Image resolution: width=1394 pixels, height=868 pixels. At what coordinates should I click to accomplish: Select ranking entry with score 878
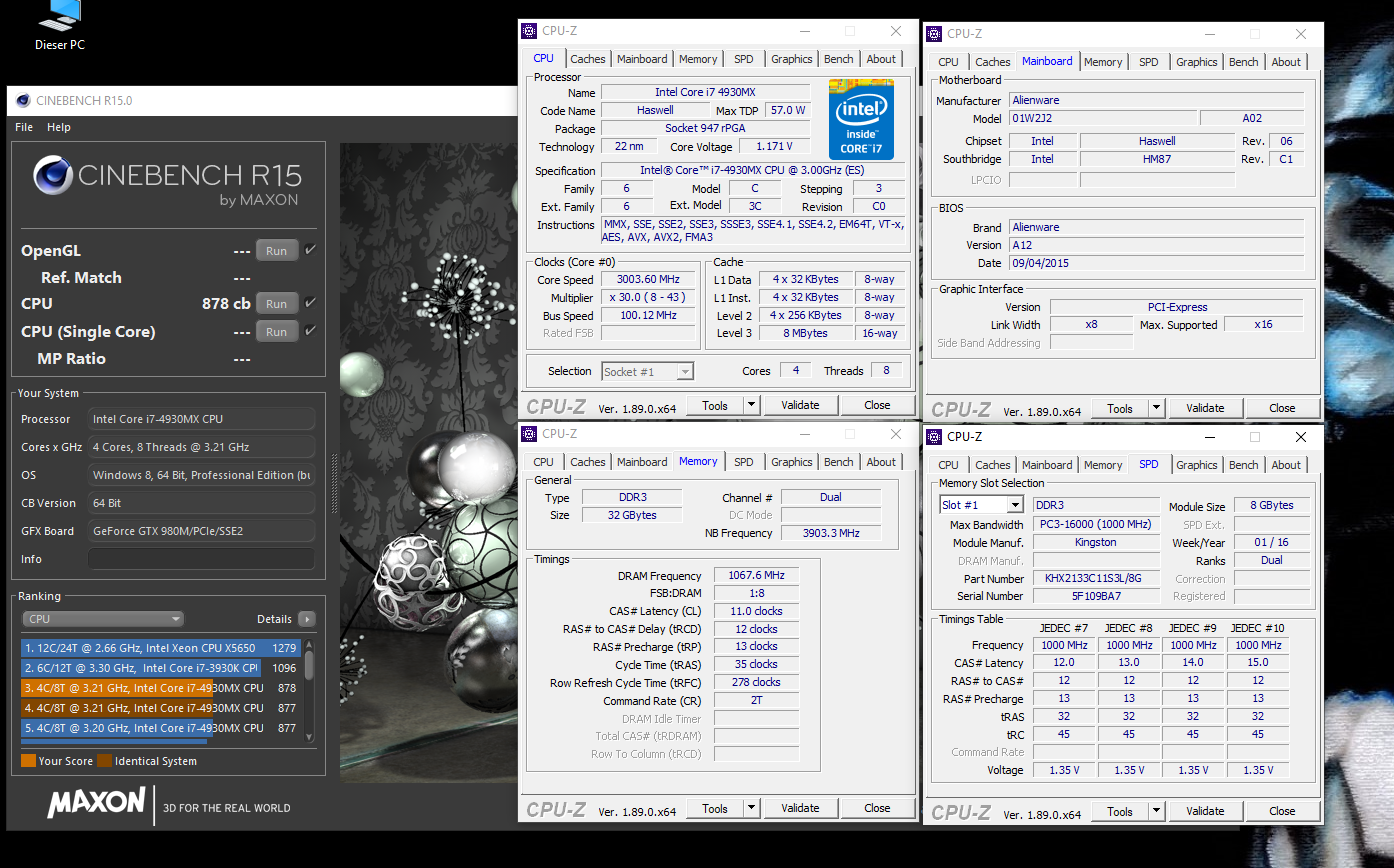point(161,688)
